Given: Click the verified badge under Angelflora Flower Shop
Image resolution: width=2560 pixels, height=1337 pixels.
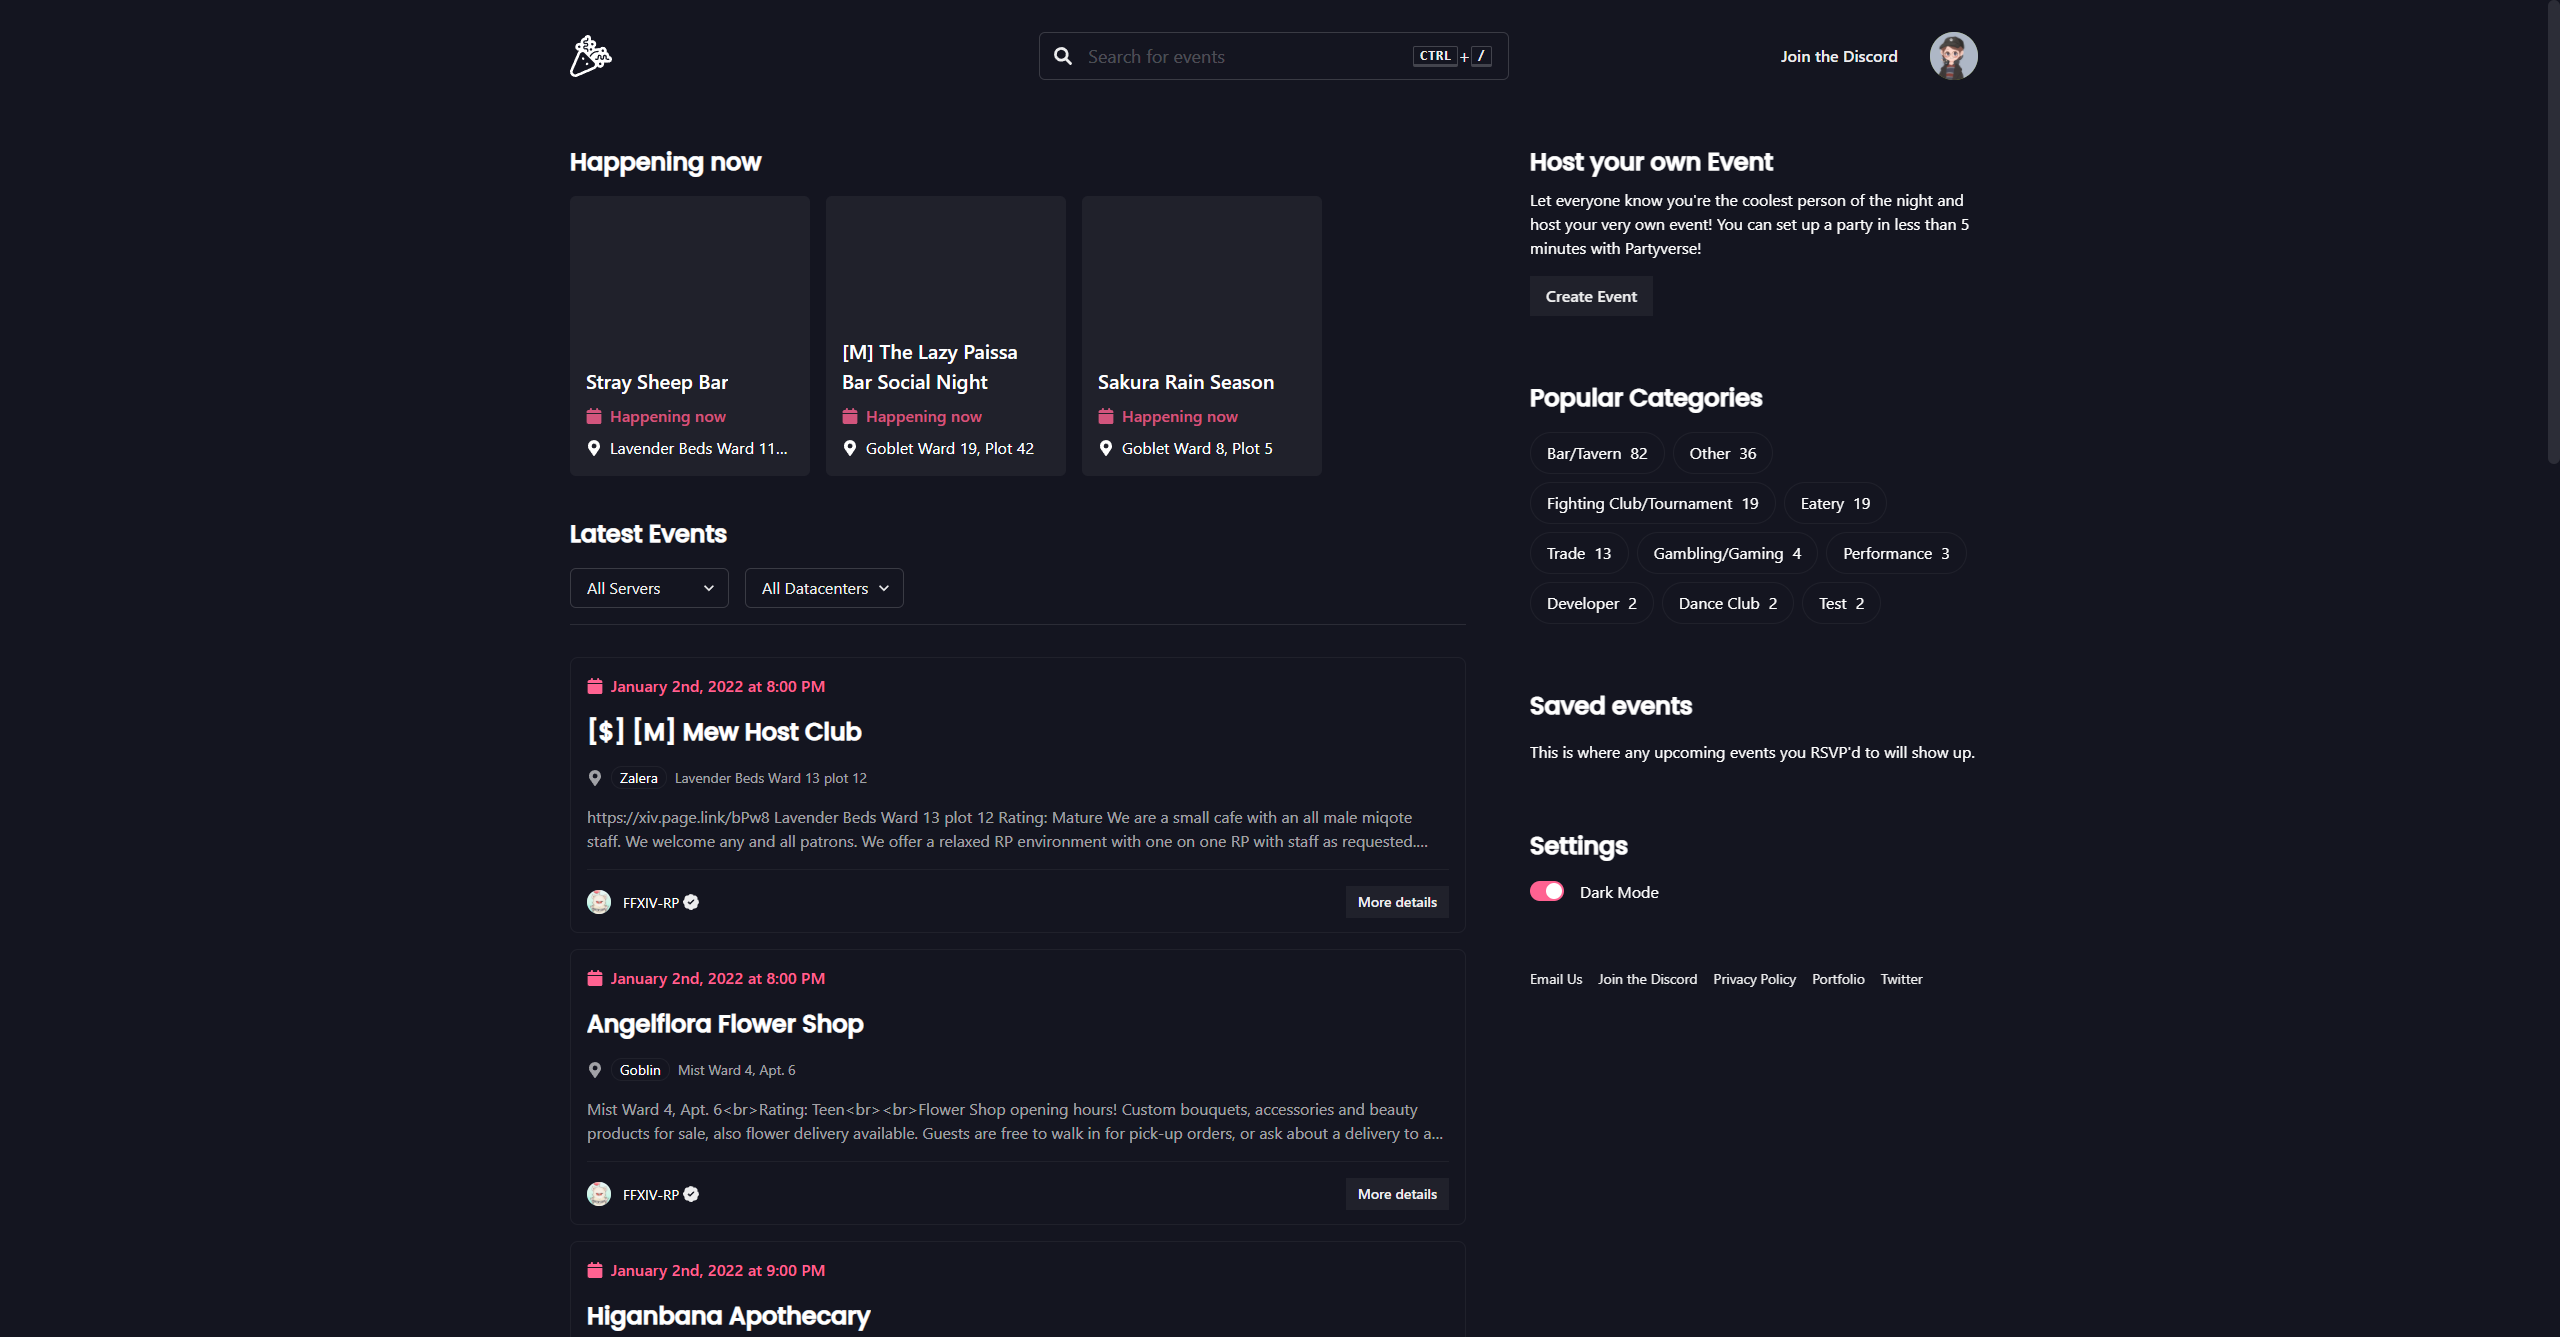Looking at the screenshot, I should click(x=691, y=1194).
